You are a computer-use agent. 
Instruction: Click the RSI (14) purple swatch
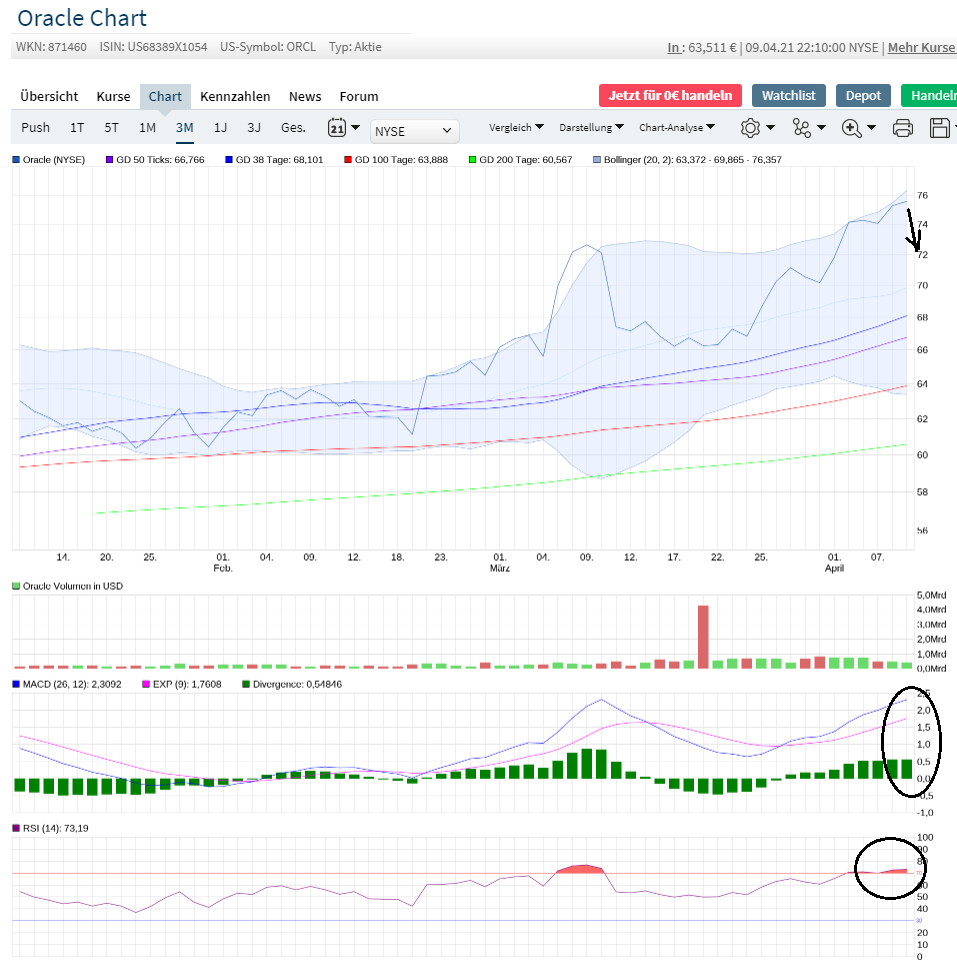pos(16,828)
